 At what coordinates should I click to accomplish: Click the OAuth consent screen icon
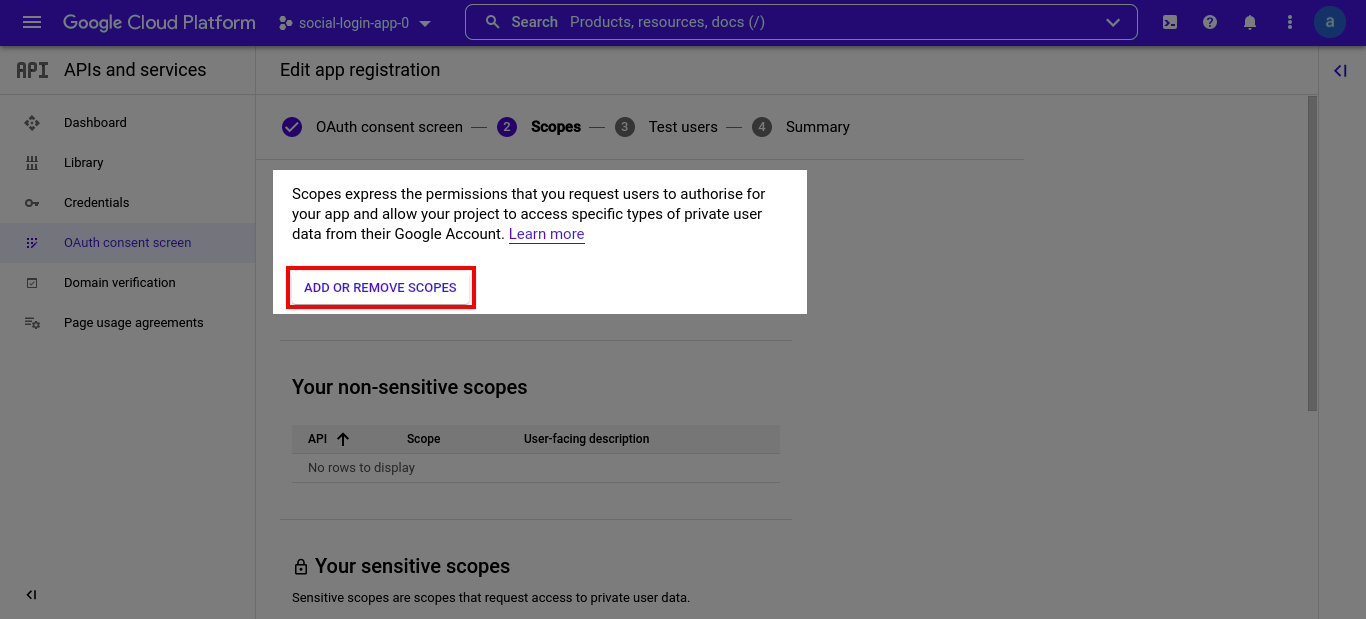coord(32,243)
